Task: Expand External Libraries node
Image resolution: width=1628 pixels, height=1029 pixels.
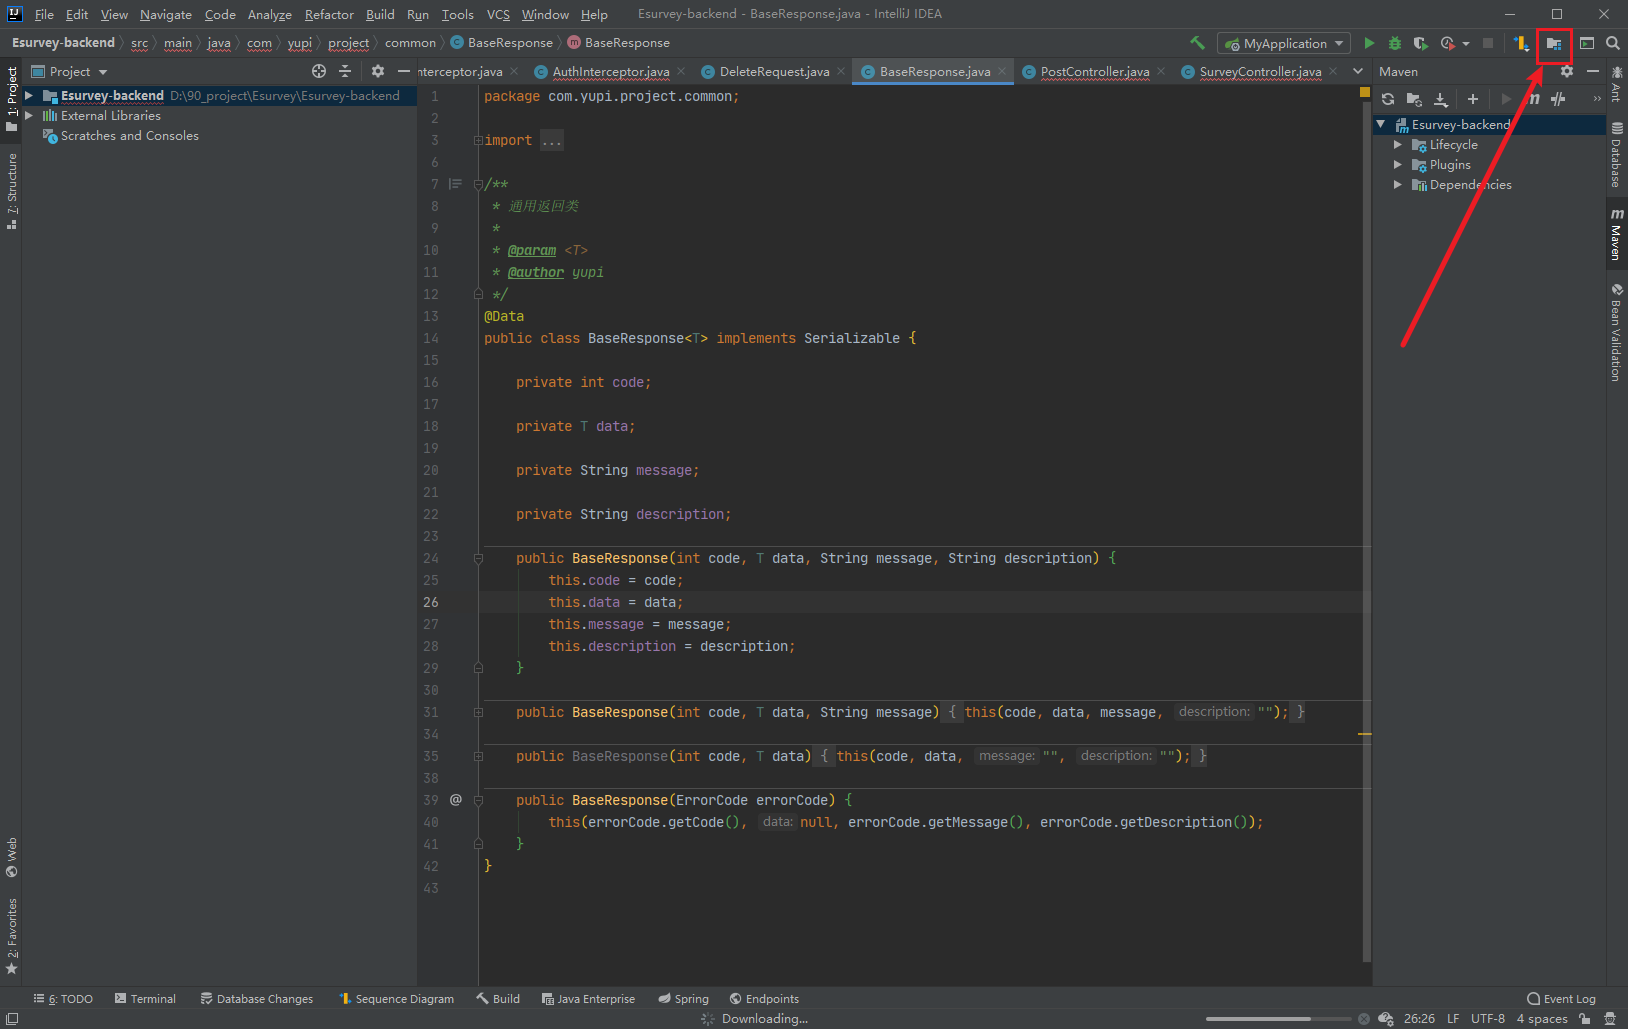Action: pos(29,116)
